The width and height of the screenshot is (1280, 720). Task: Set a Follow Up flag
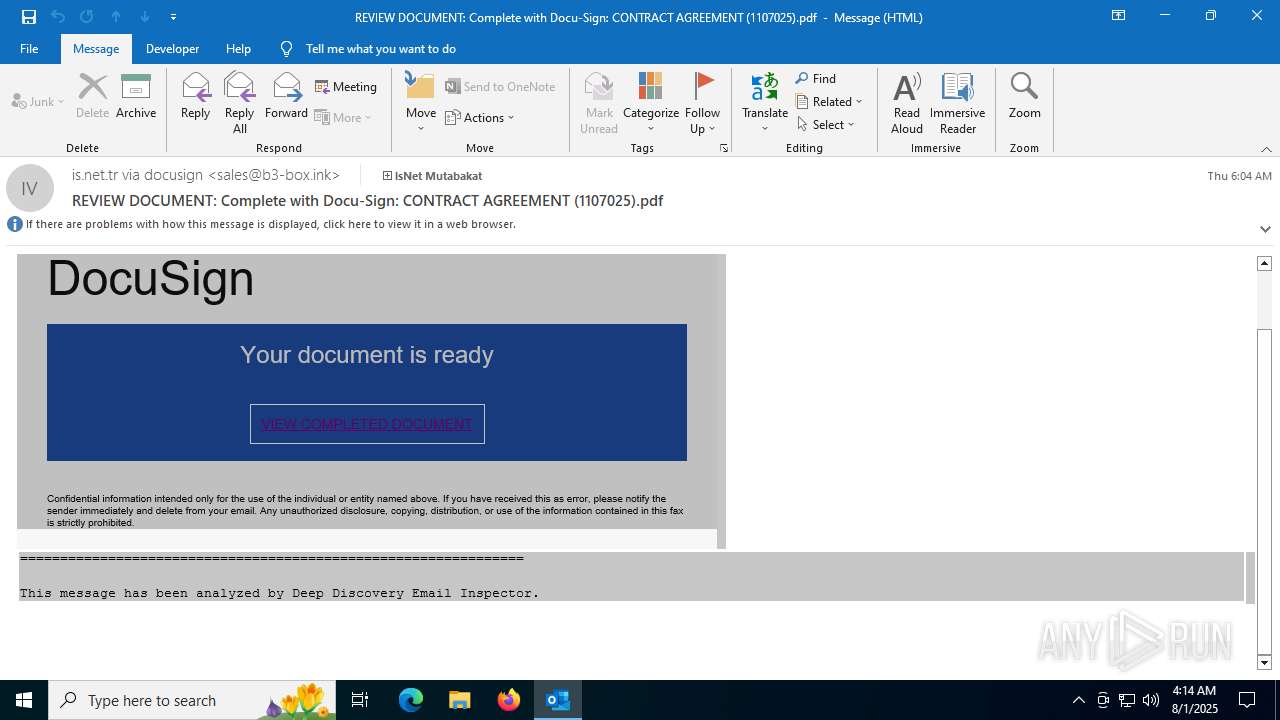point(703,102)
